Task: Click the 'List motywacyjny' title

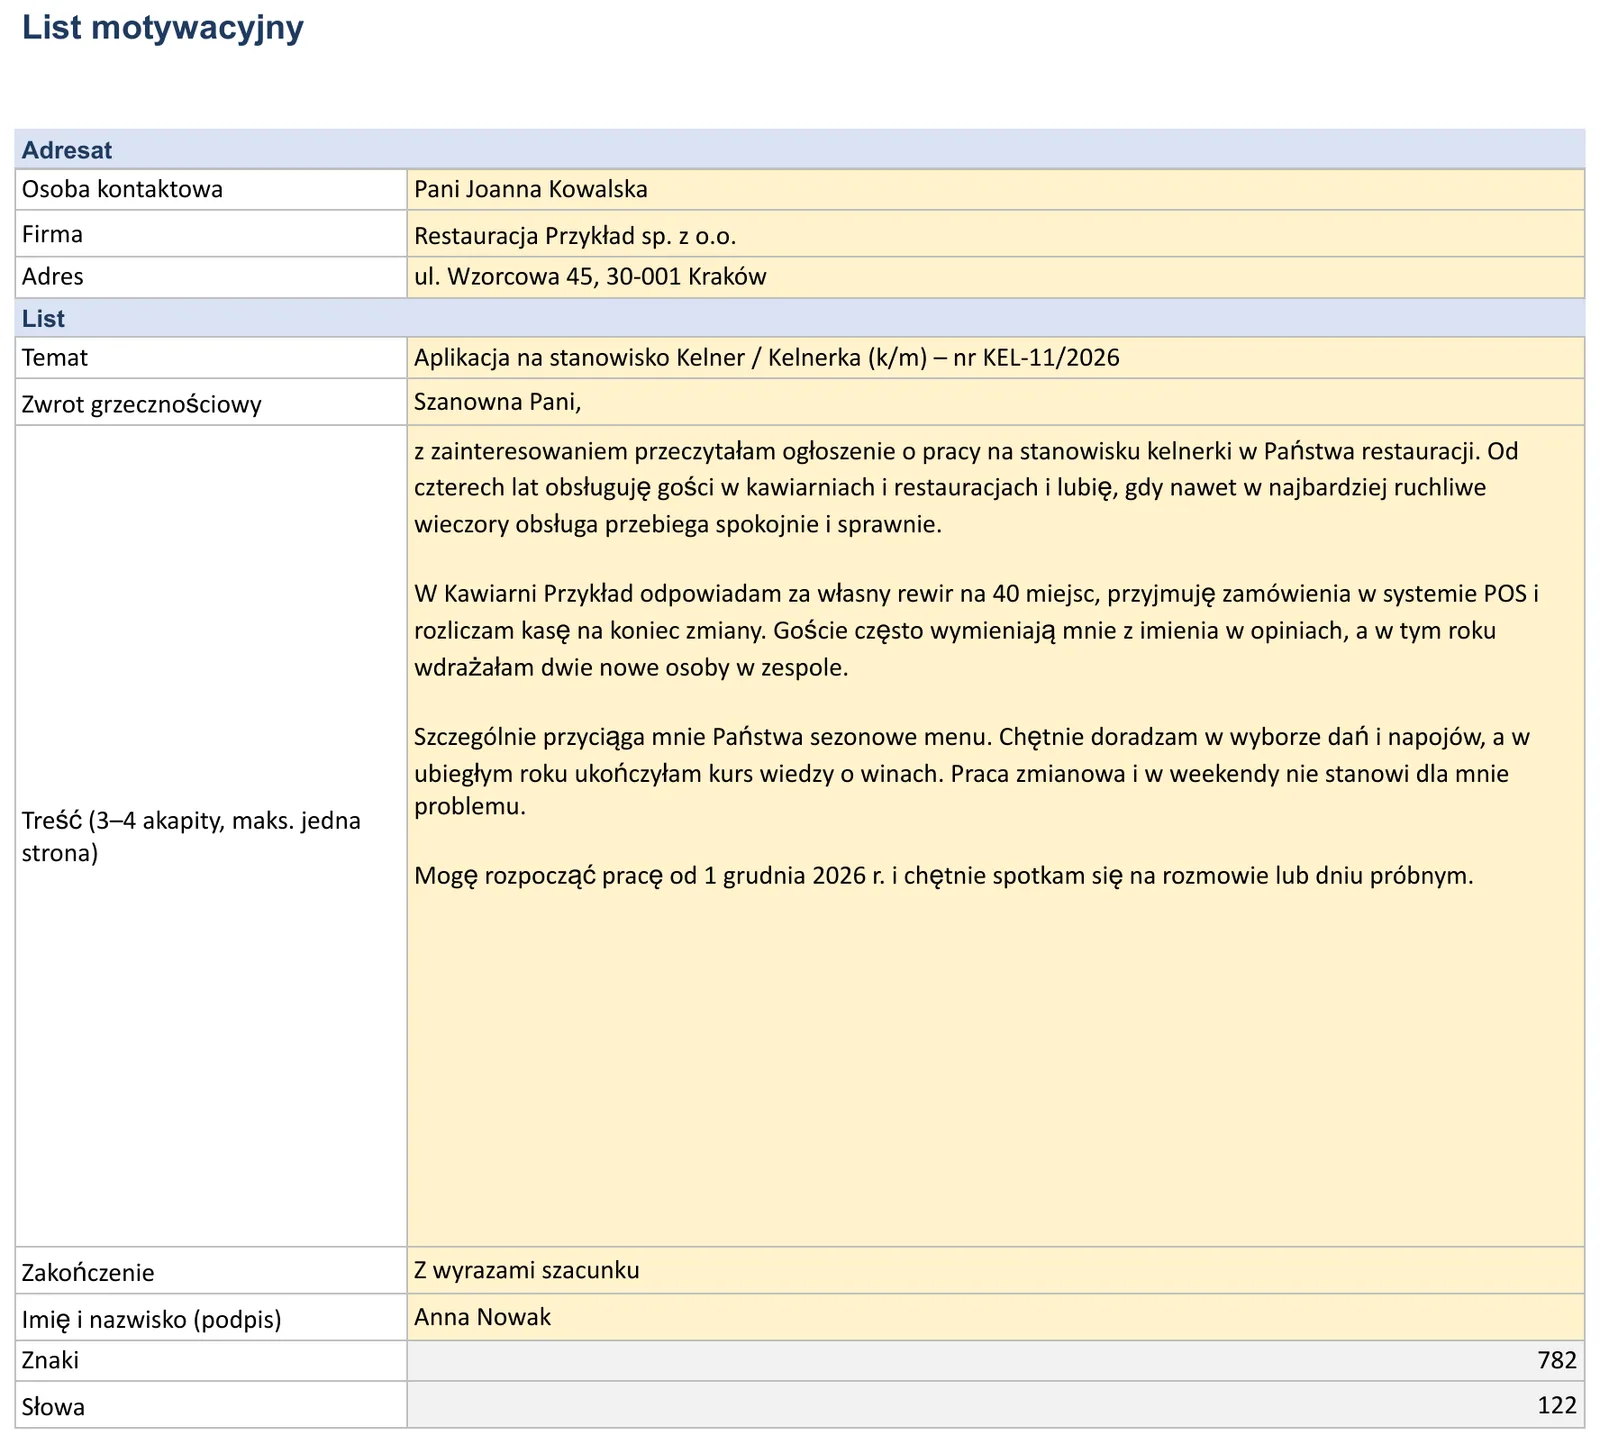Action: (x=162, y=28)
